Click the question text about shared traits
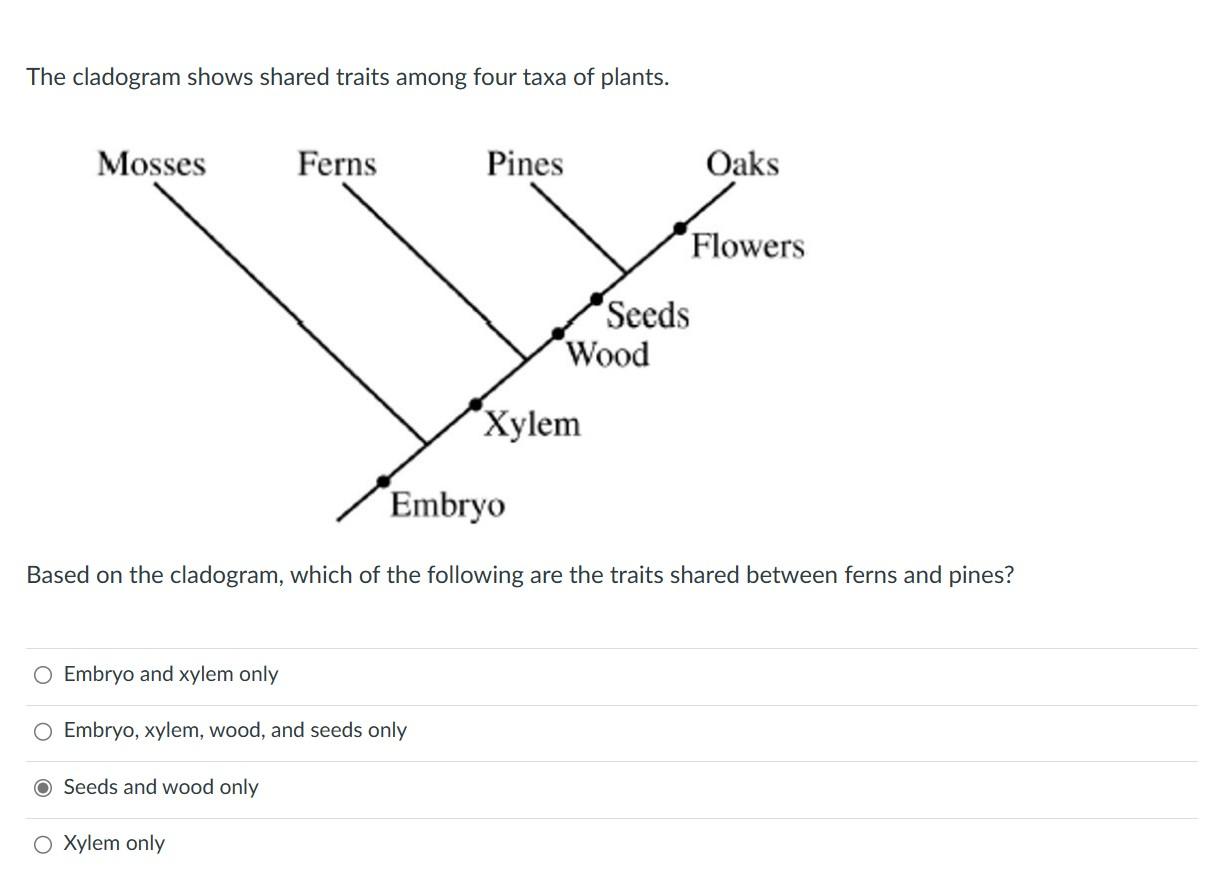 [520, 575]
